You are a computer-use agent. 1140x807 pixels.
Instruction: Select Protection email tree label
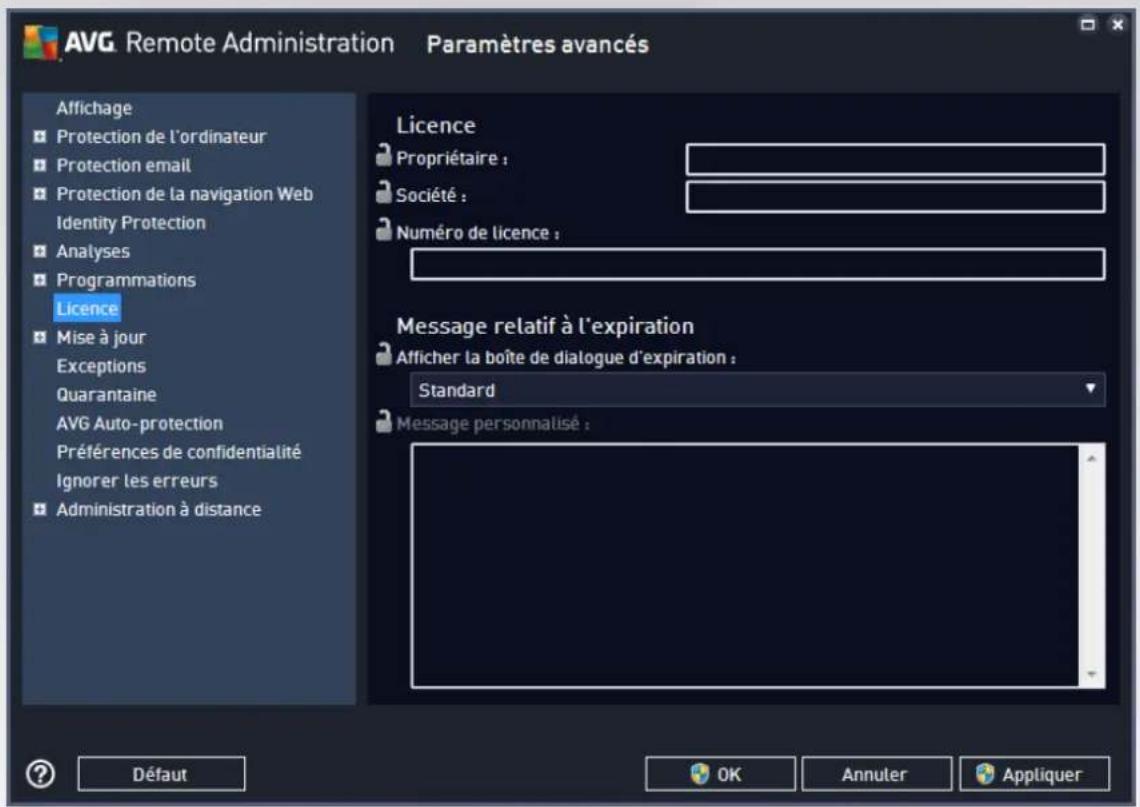[124, 166]
